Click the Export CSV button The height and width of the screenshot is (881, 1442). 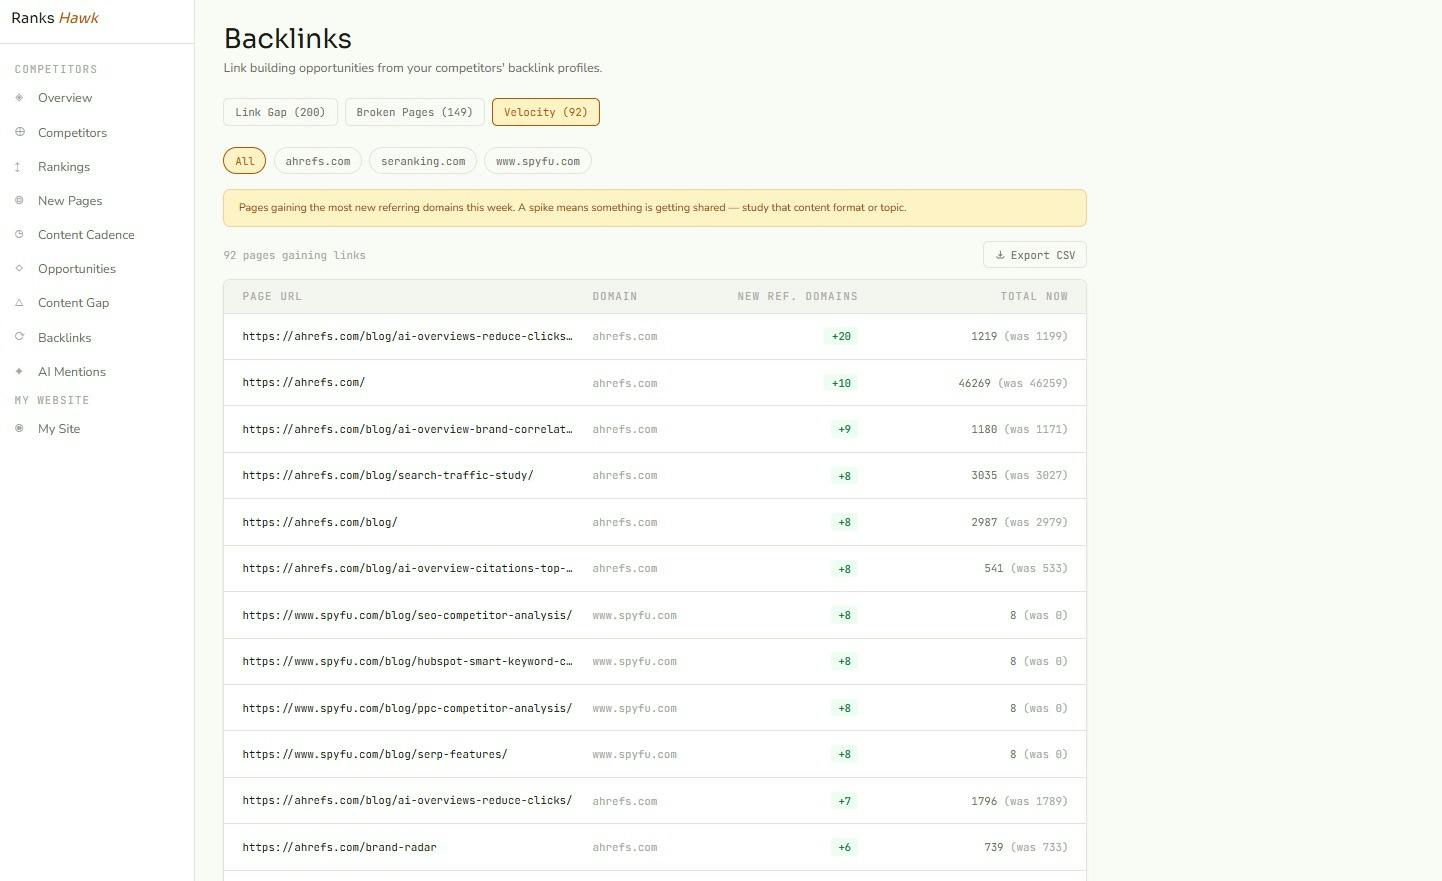point(1035,255)
